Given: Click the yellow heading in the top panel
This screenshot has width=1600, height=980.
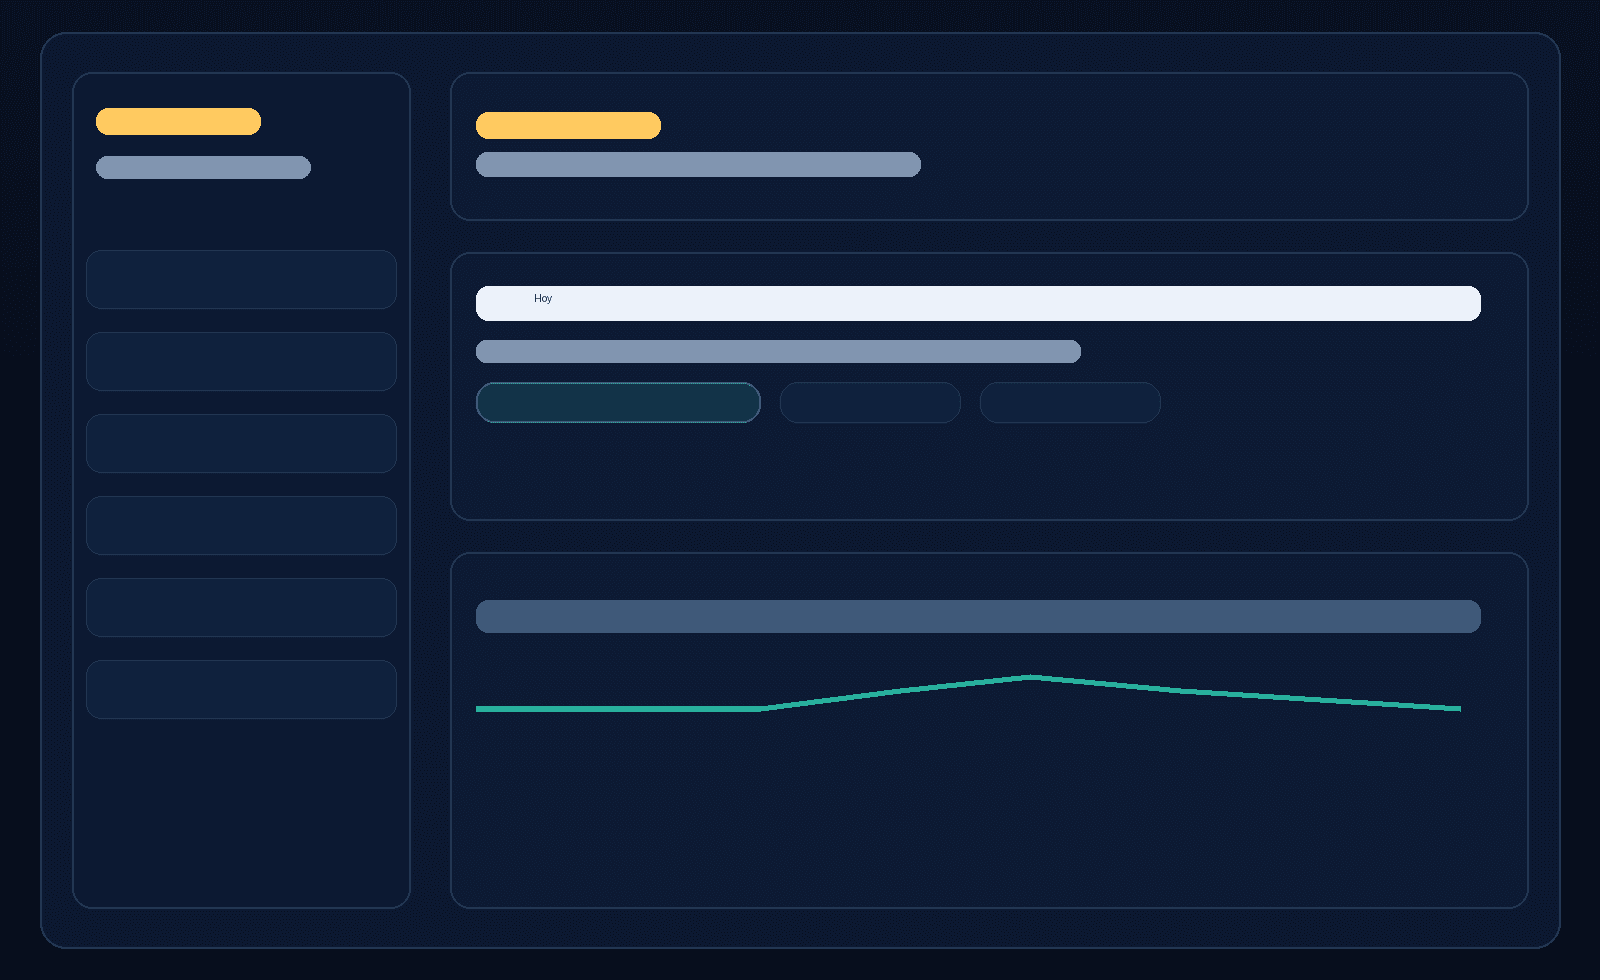Looking at the screenshot, I should [x=568, y=125].
